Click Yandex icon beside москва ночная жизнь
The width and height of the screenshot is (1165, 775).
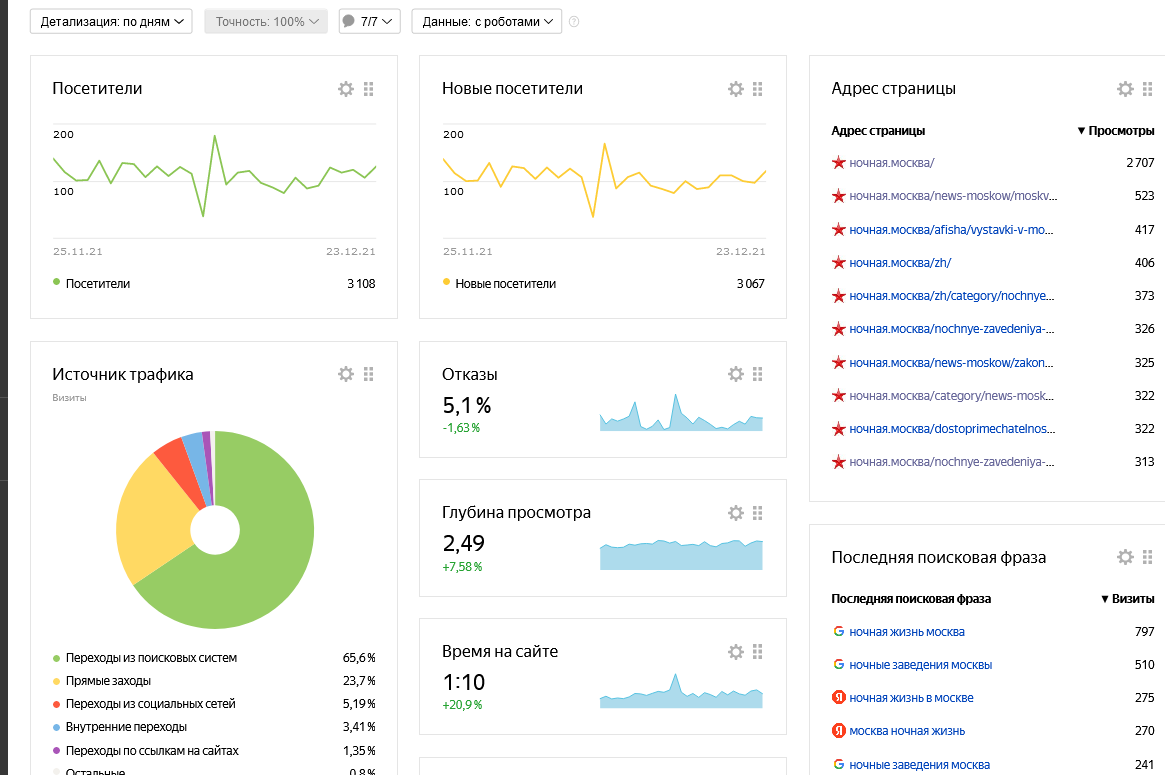(839, 730)
